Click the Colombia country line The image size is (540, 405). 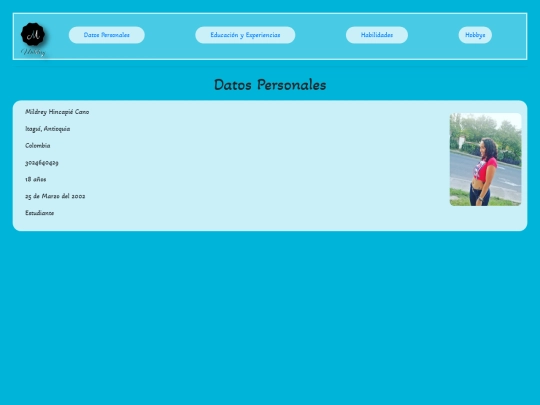coord(38,146)
